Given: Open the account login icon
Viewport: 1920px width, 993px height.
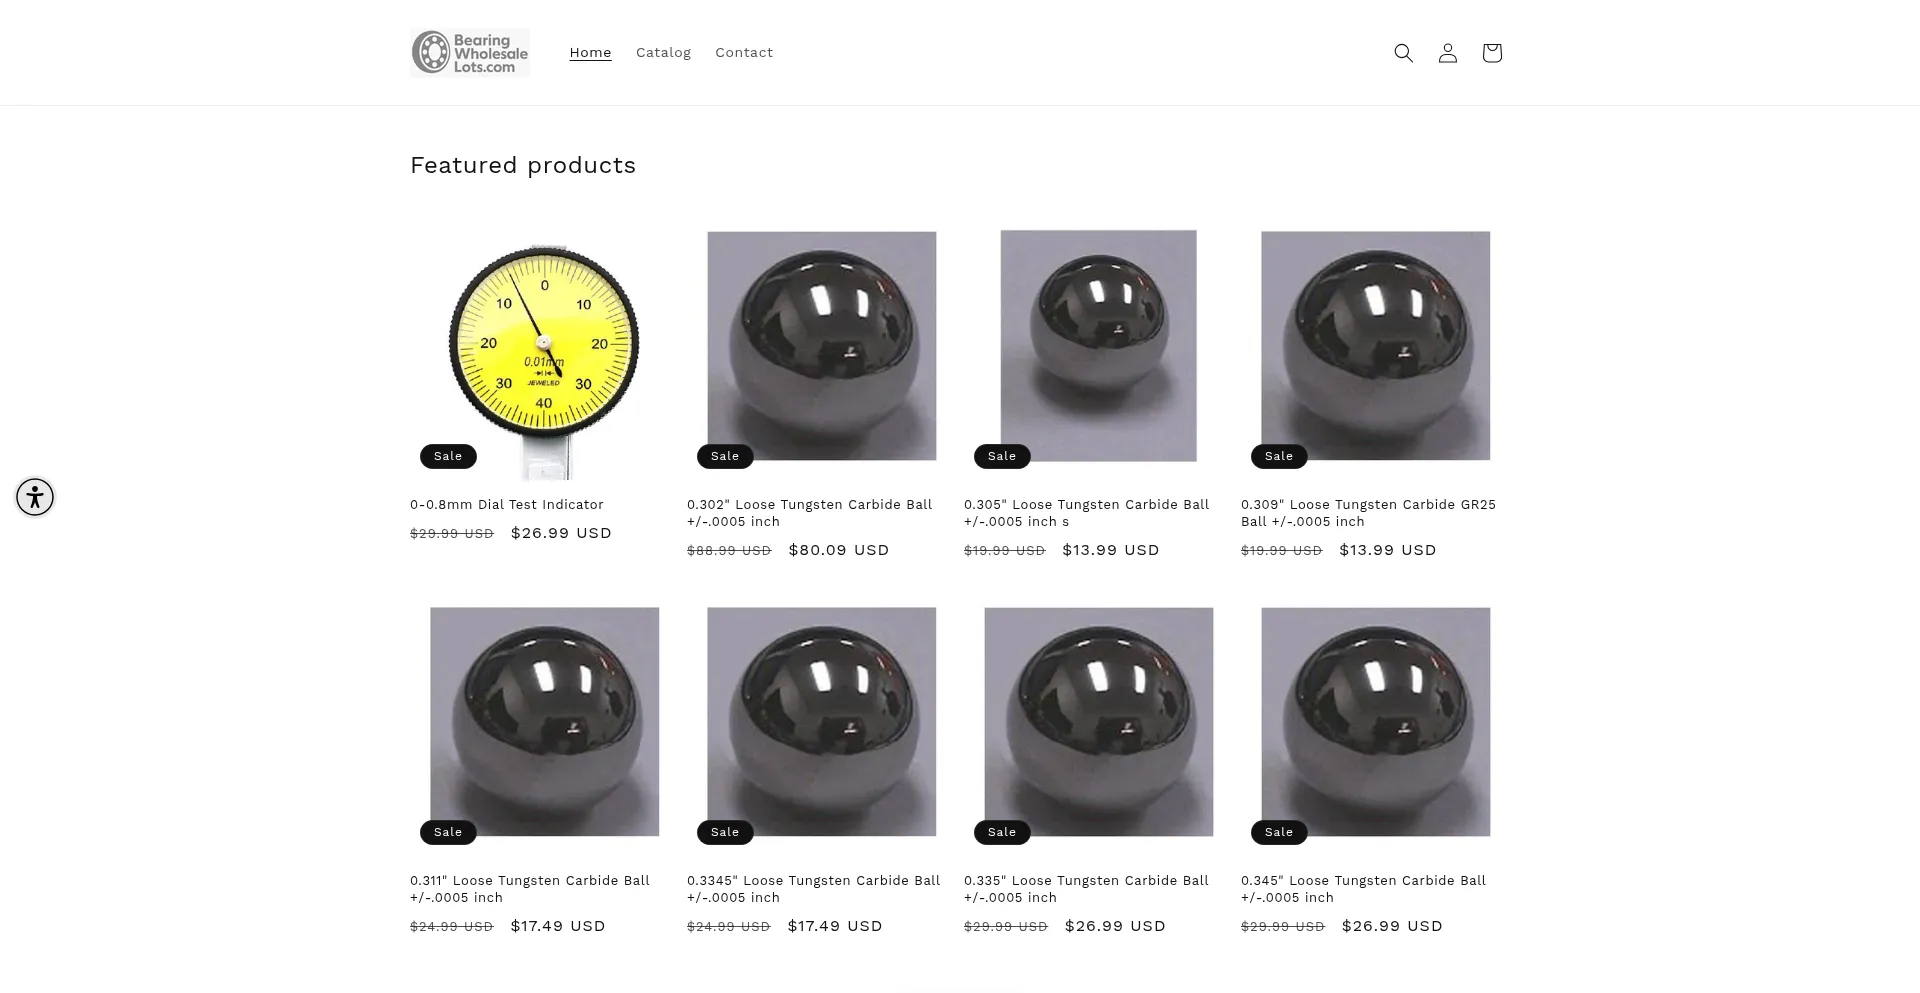Looking at the screenshot, I should (1447, 53).
